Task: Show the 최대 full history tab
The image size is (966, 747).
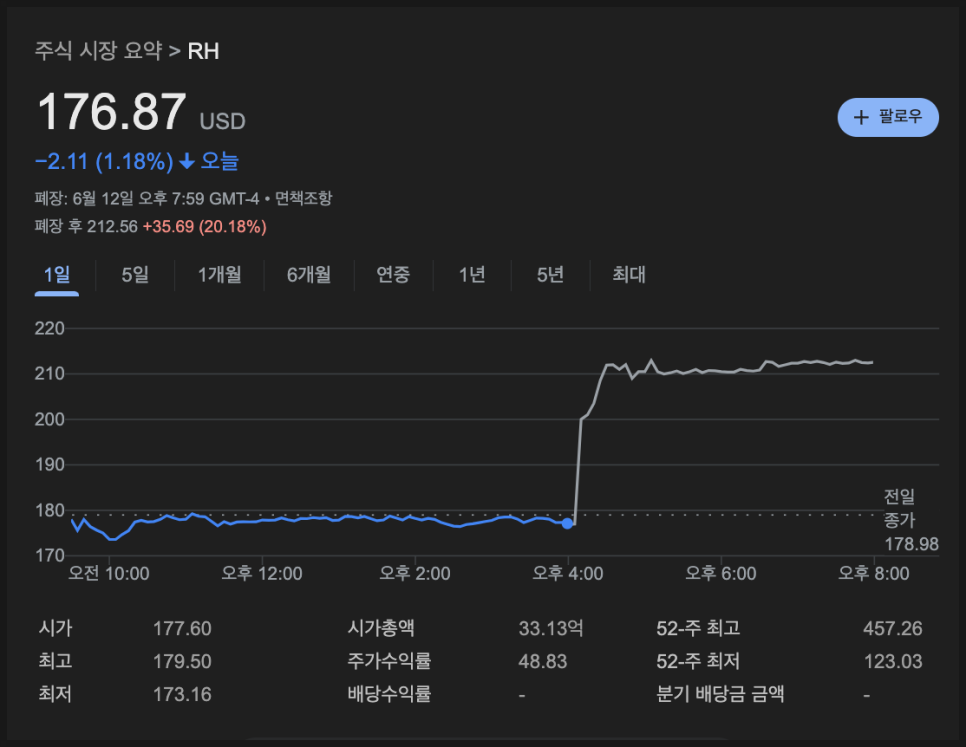Action: (629, 275)
